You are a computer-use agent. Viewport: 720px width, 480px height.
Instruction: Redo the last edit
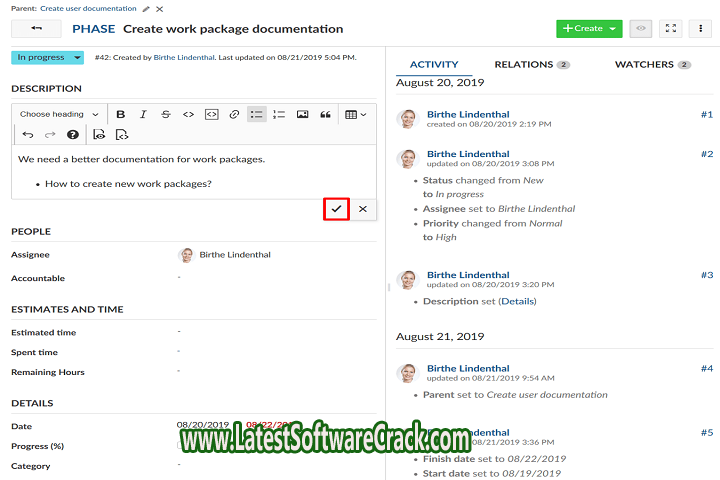pyautogui.click(x=50, y=135)
